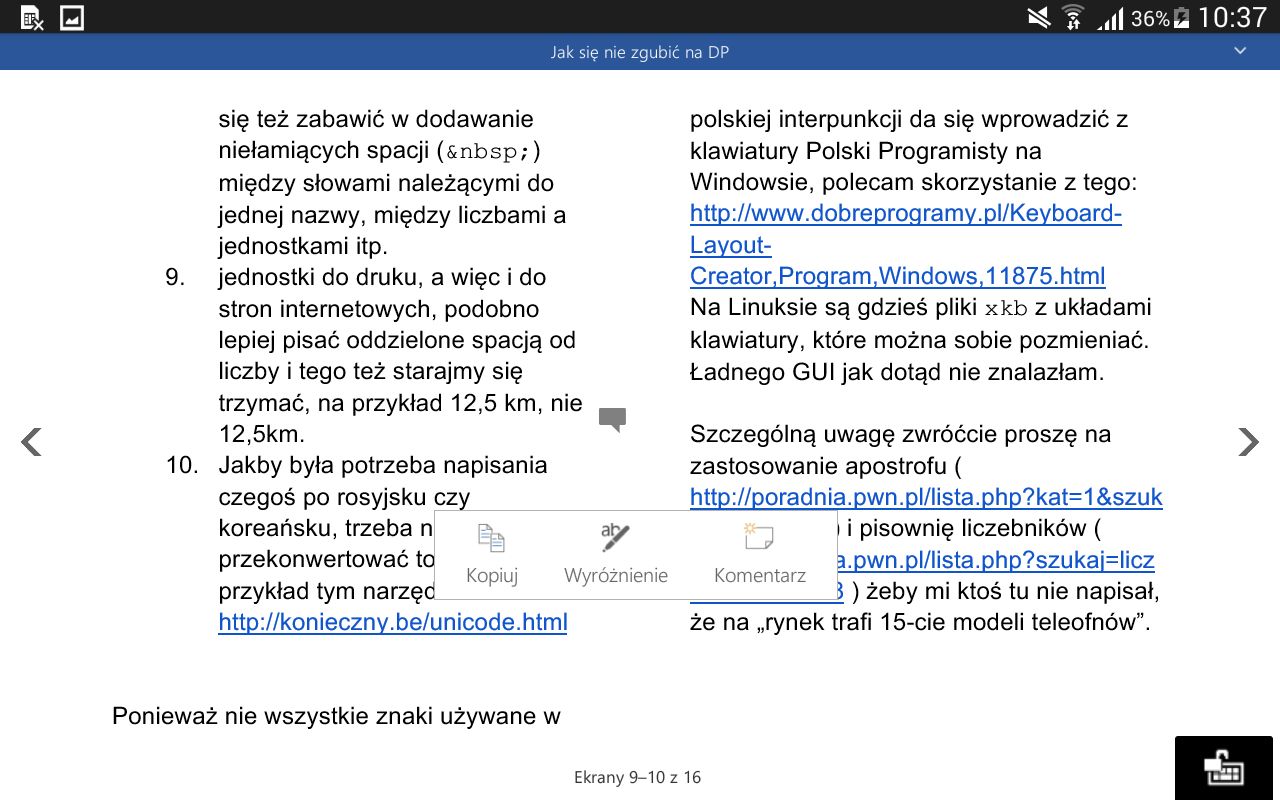Open the konieczny.be/unicode.html link

(x=392, y=622)
